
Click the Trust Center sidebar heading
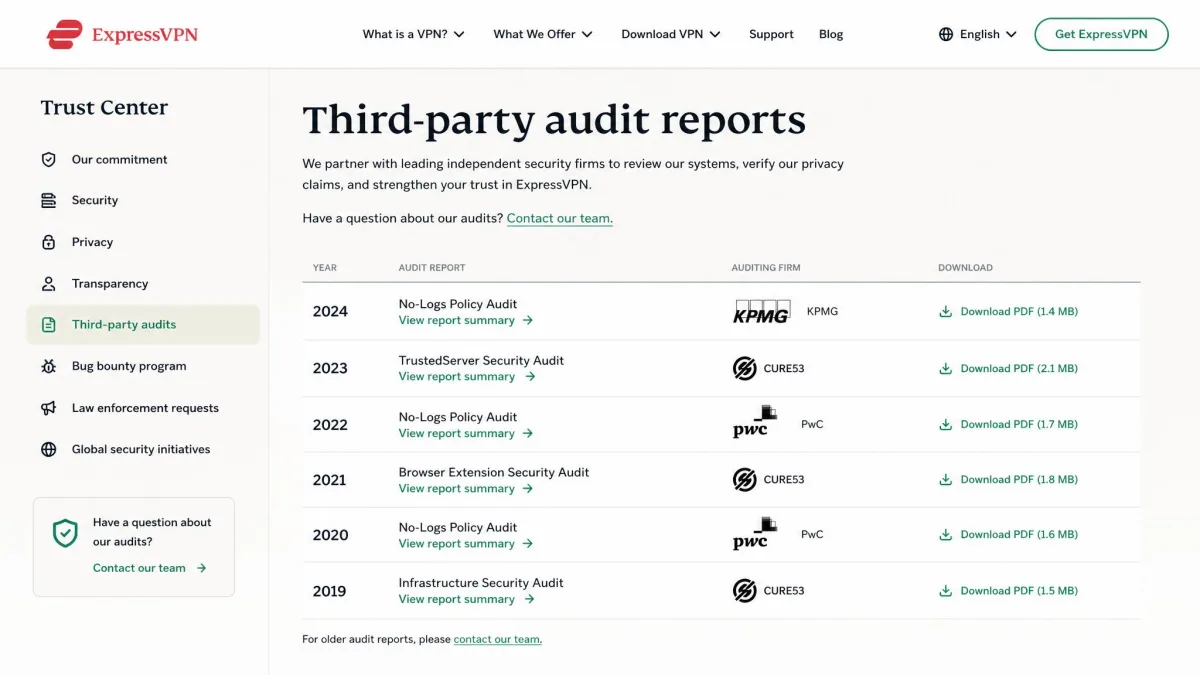pos(104,107)
